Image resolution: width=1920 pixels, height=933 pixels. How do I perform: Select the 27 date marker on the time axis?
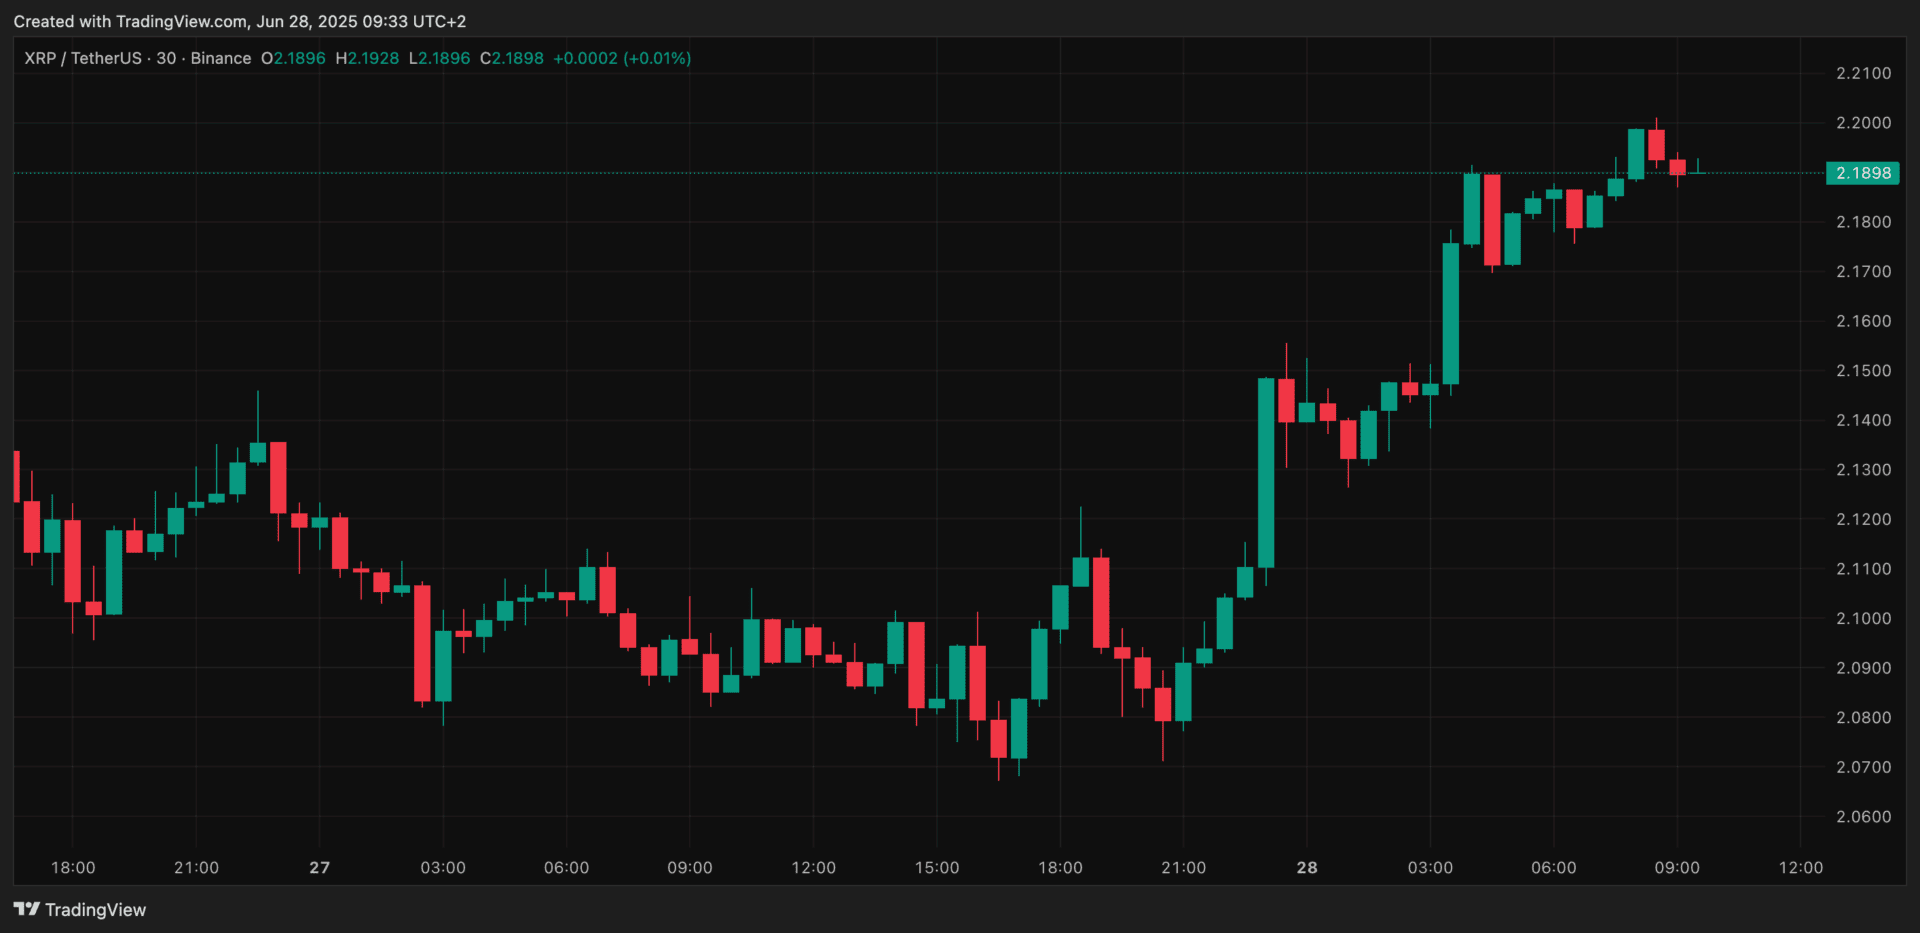click(x=319, y=867)
